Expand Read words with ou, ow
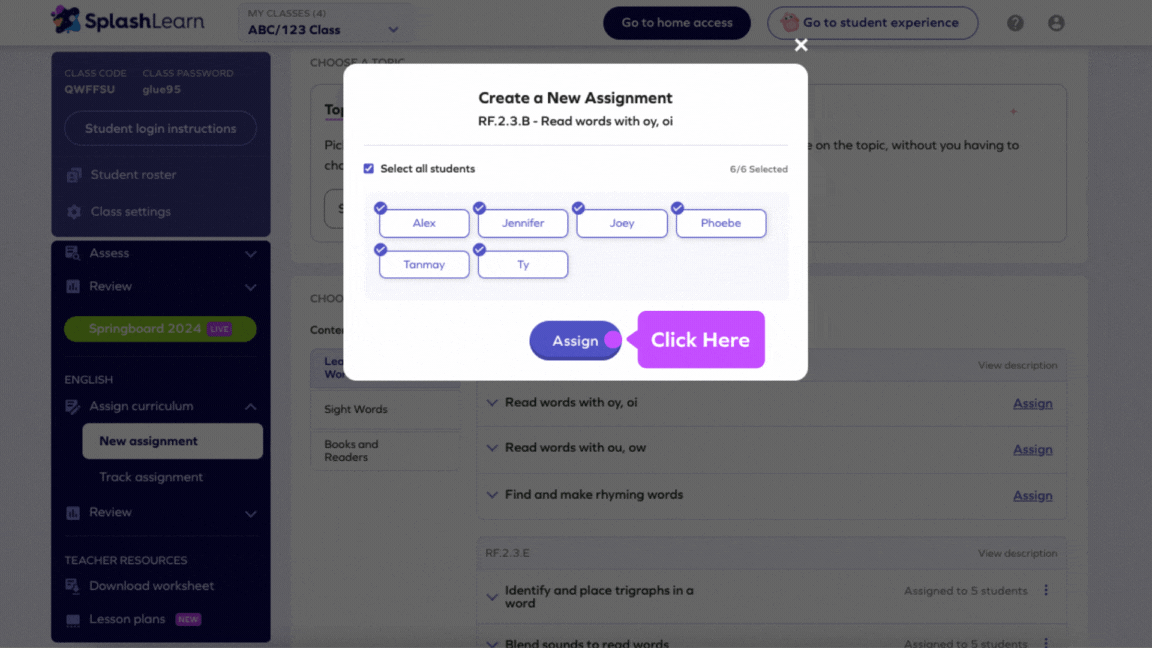Viewport: 1152px width, 648px height. pos(492,448)
